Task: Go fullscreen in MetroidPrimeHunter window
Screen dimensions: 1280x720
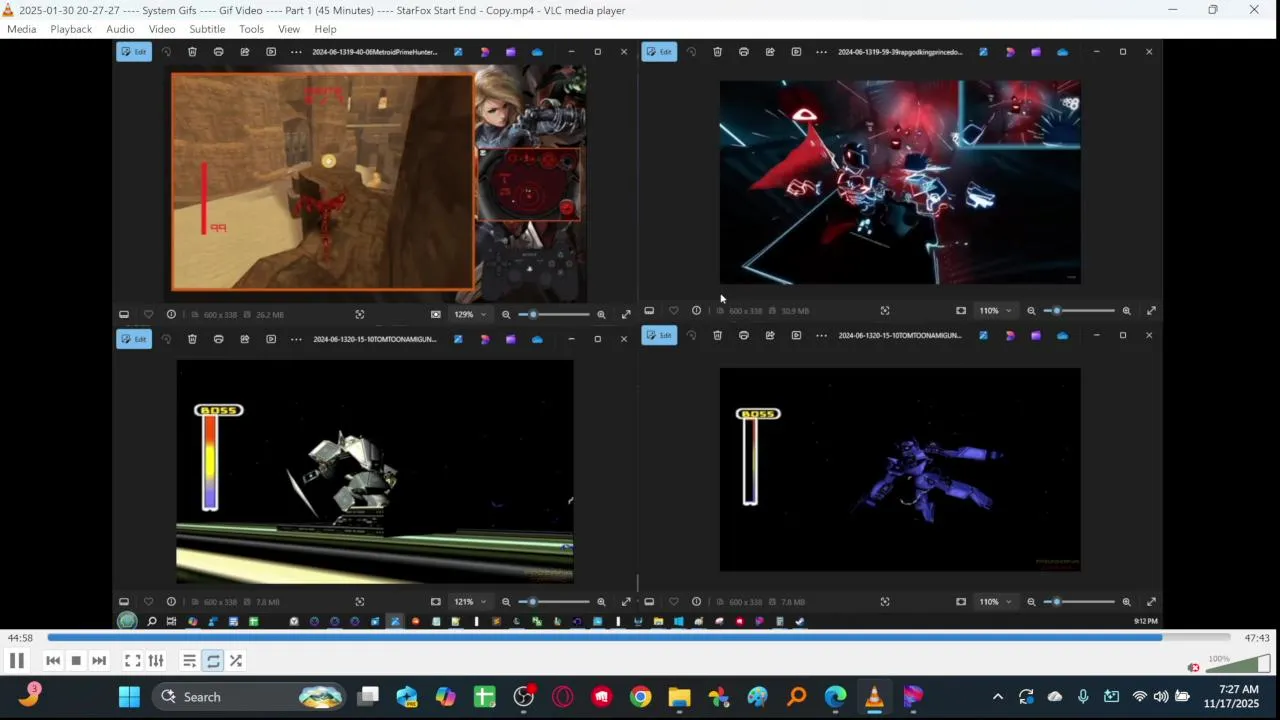Action: tap(626, 314)
